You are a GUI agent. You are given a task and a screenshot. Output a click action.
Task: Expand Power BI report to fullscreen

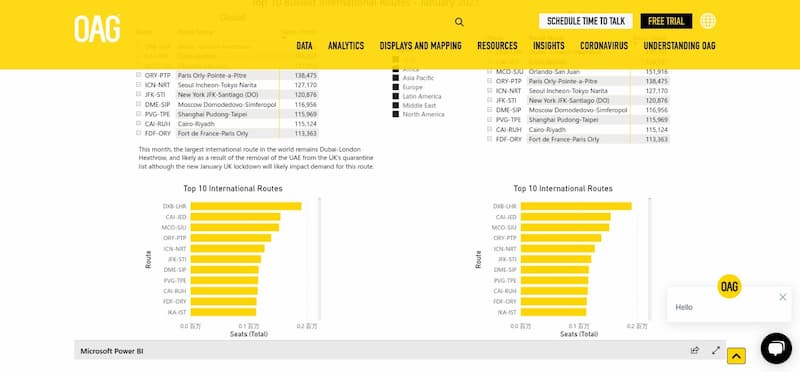pyautogui.click(x=716, y=351)
